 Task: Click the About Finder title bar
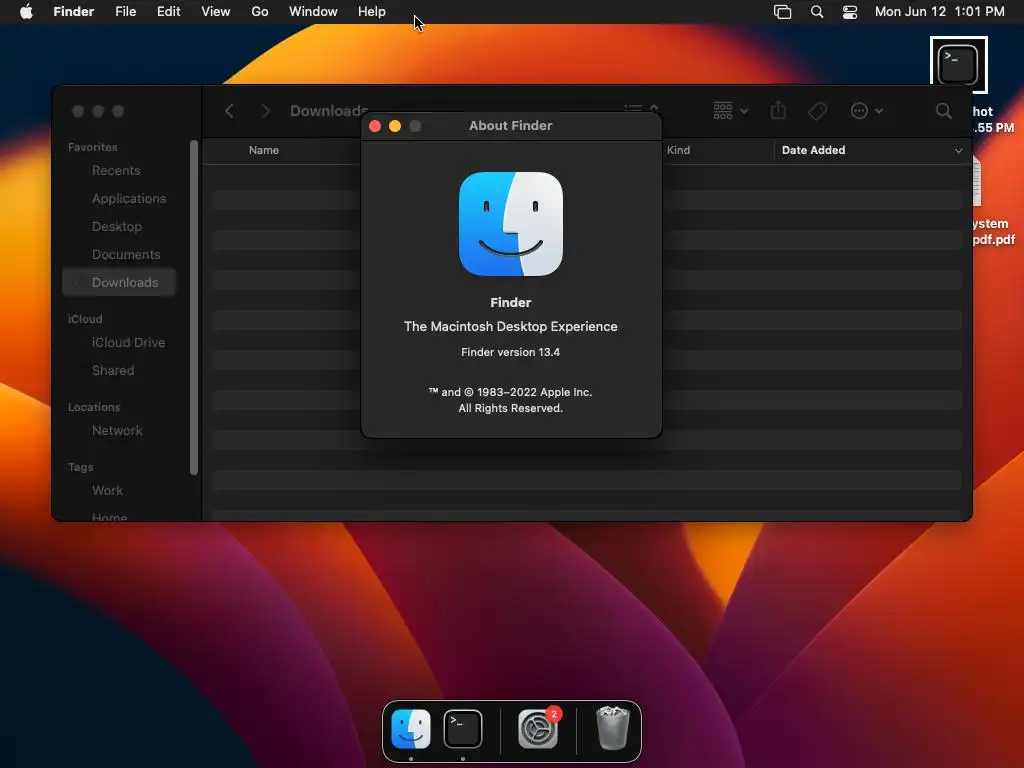click(511, 125)
